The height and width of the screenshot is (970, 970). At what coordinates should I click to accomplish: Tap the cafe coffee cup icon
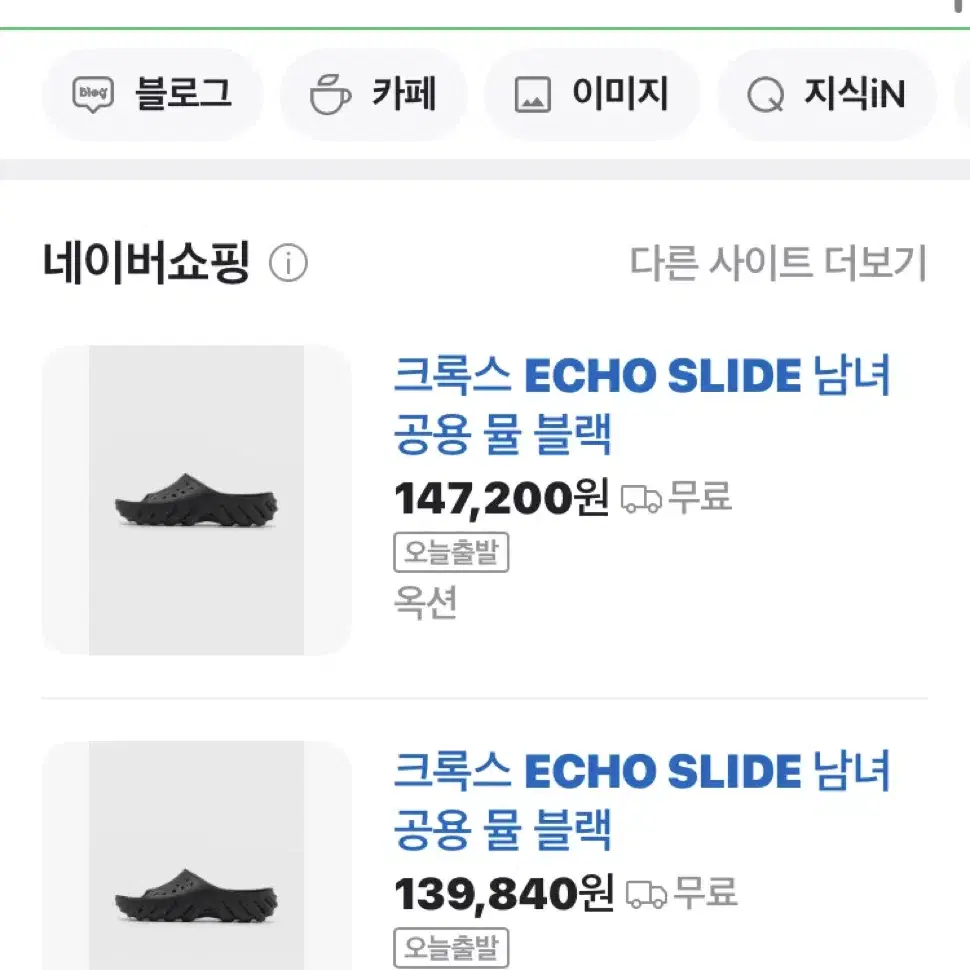[330, 94]
